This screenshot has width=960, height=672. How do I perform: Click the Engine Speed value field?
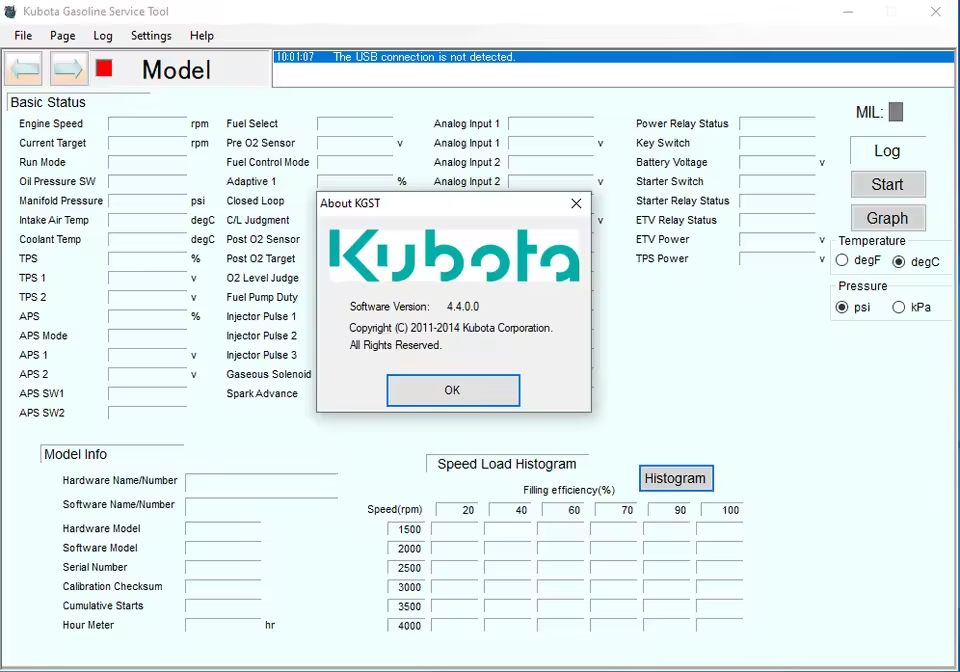(148, 124)
